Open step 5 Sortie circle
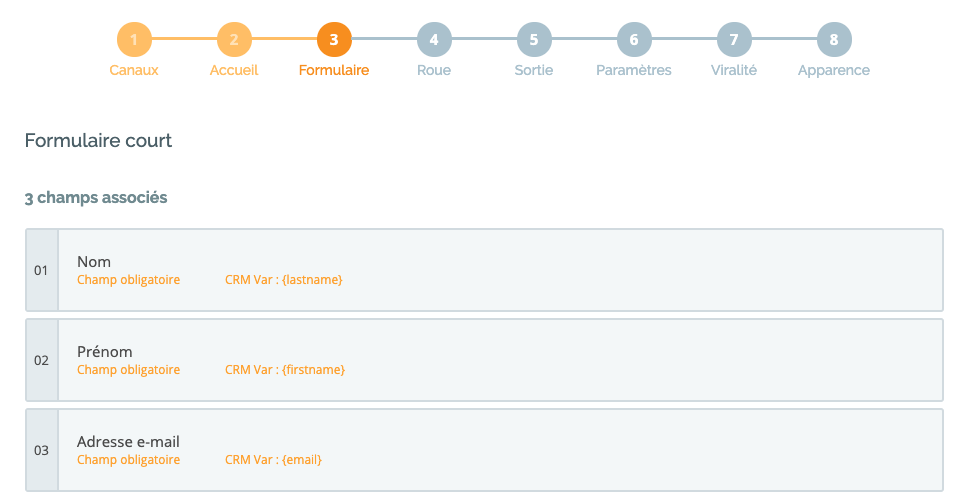 [534, 39]
